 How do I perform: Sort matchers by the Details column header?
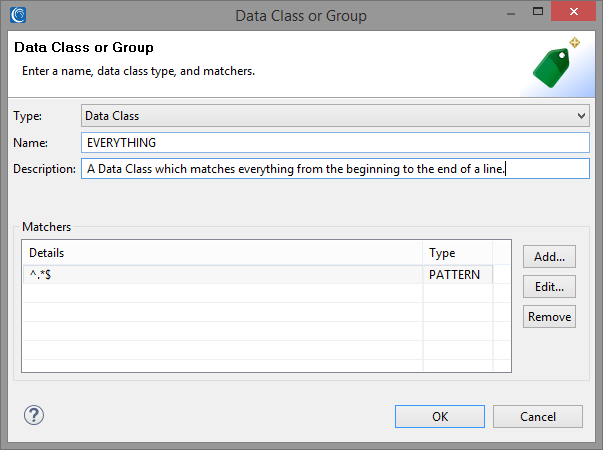tap(223, 253)
